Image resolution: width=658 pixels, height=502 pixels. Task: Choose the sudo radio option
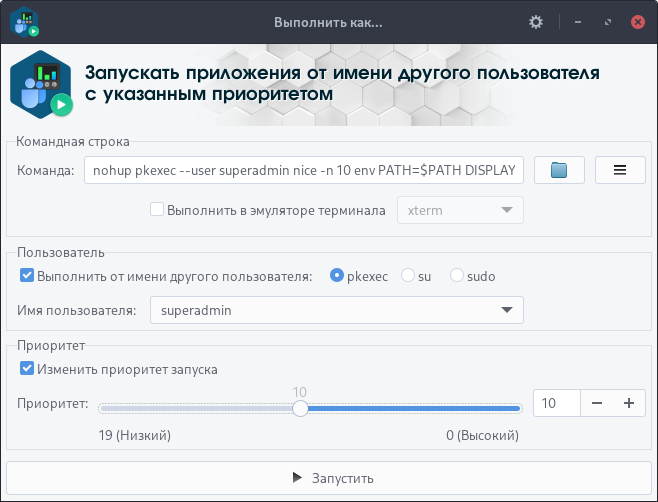click(x=457, y=275)
